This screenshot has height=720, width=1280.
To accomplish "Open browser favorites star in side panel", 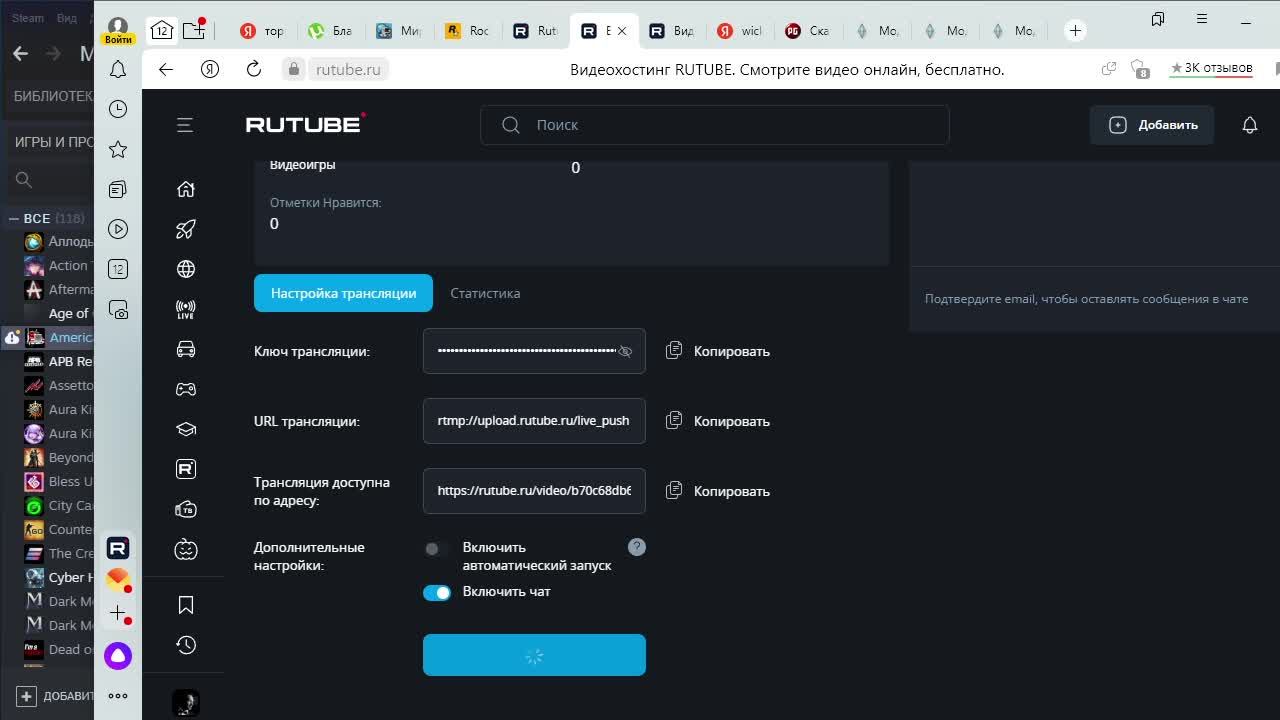I will click(x=118, y=149).
